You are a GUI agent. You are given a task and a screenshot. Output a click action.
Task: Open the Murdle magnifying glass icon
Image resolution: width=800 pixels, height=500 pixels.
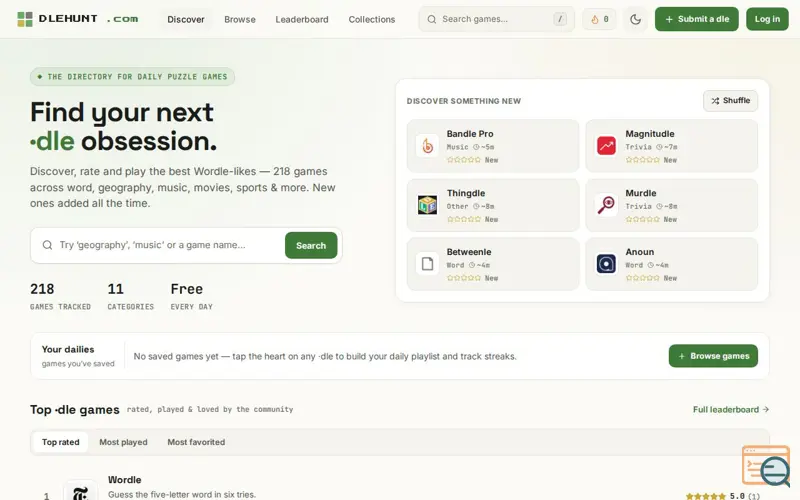pyautogui.click(x=606, y=205)
